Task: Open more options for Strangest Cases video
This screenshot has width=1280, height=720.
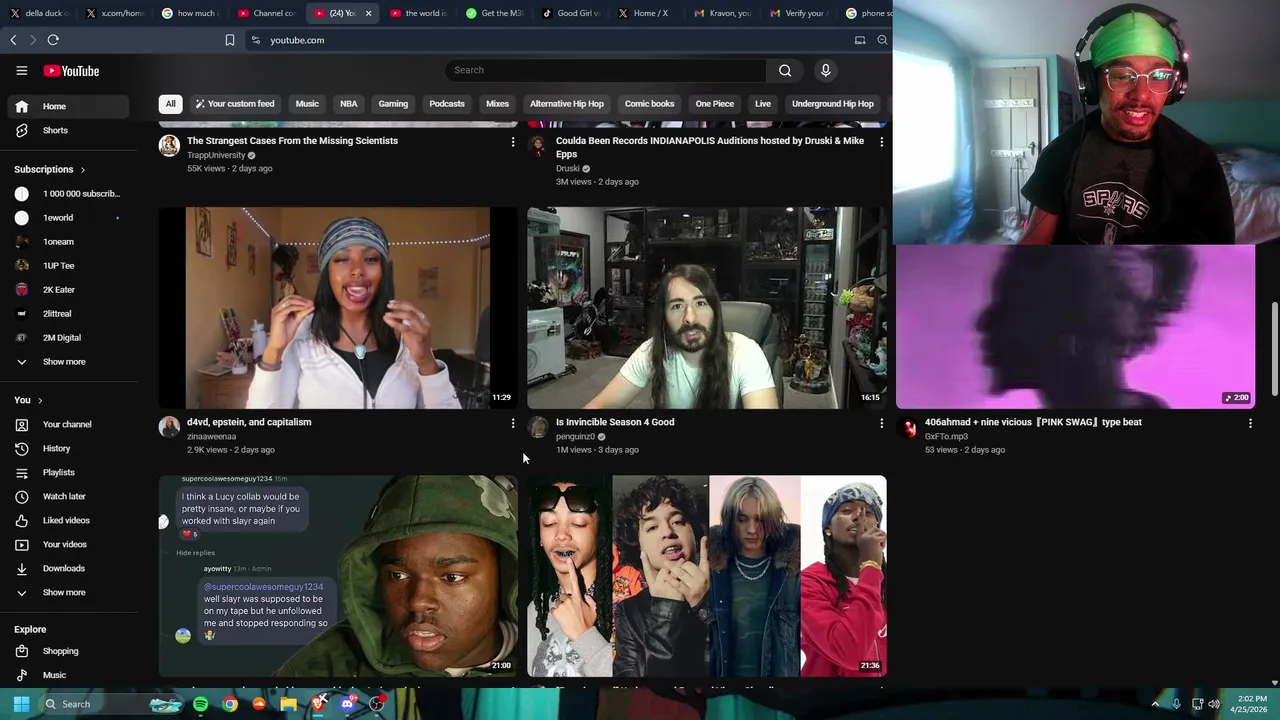Action: (513, 142)
